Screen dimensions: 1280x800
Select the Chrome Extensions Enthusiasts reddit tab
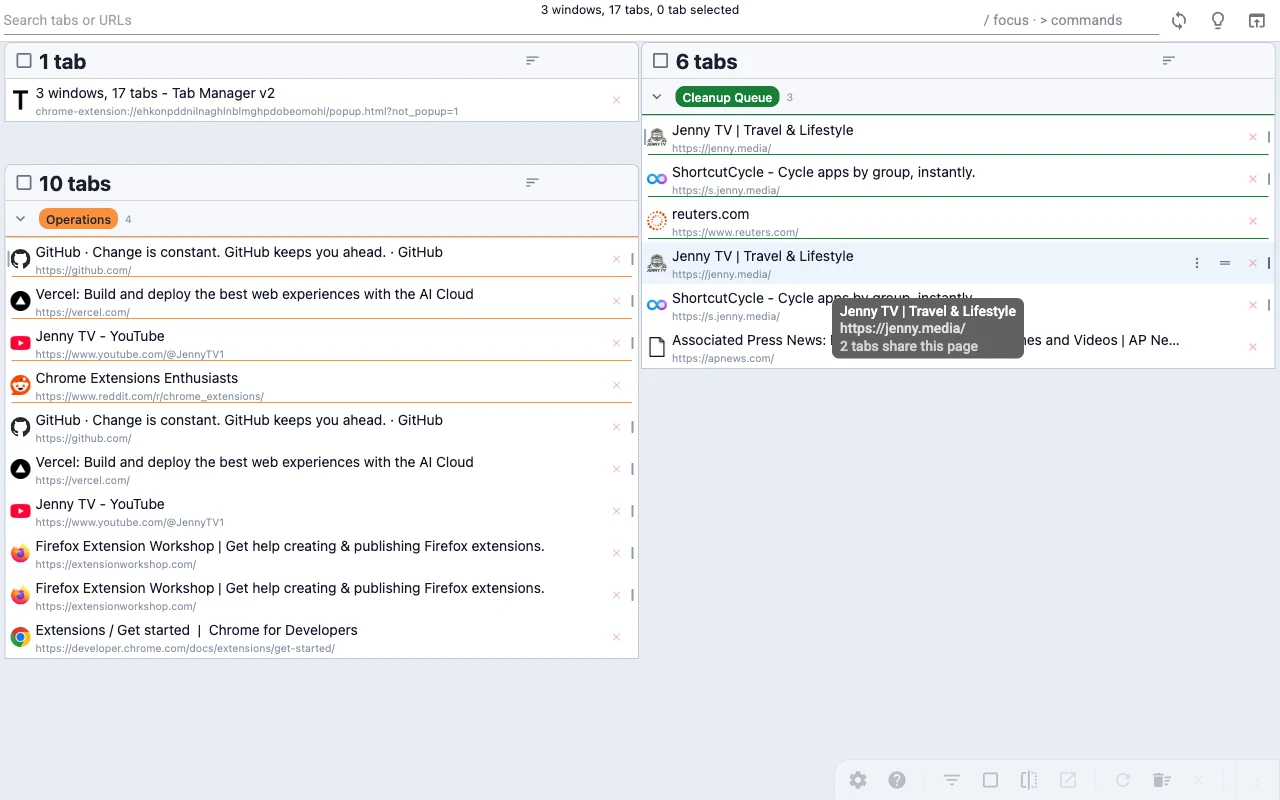click(x=300, y=385)
